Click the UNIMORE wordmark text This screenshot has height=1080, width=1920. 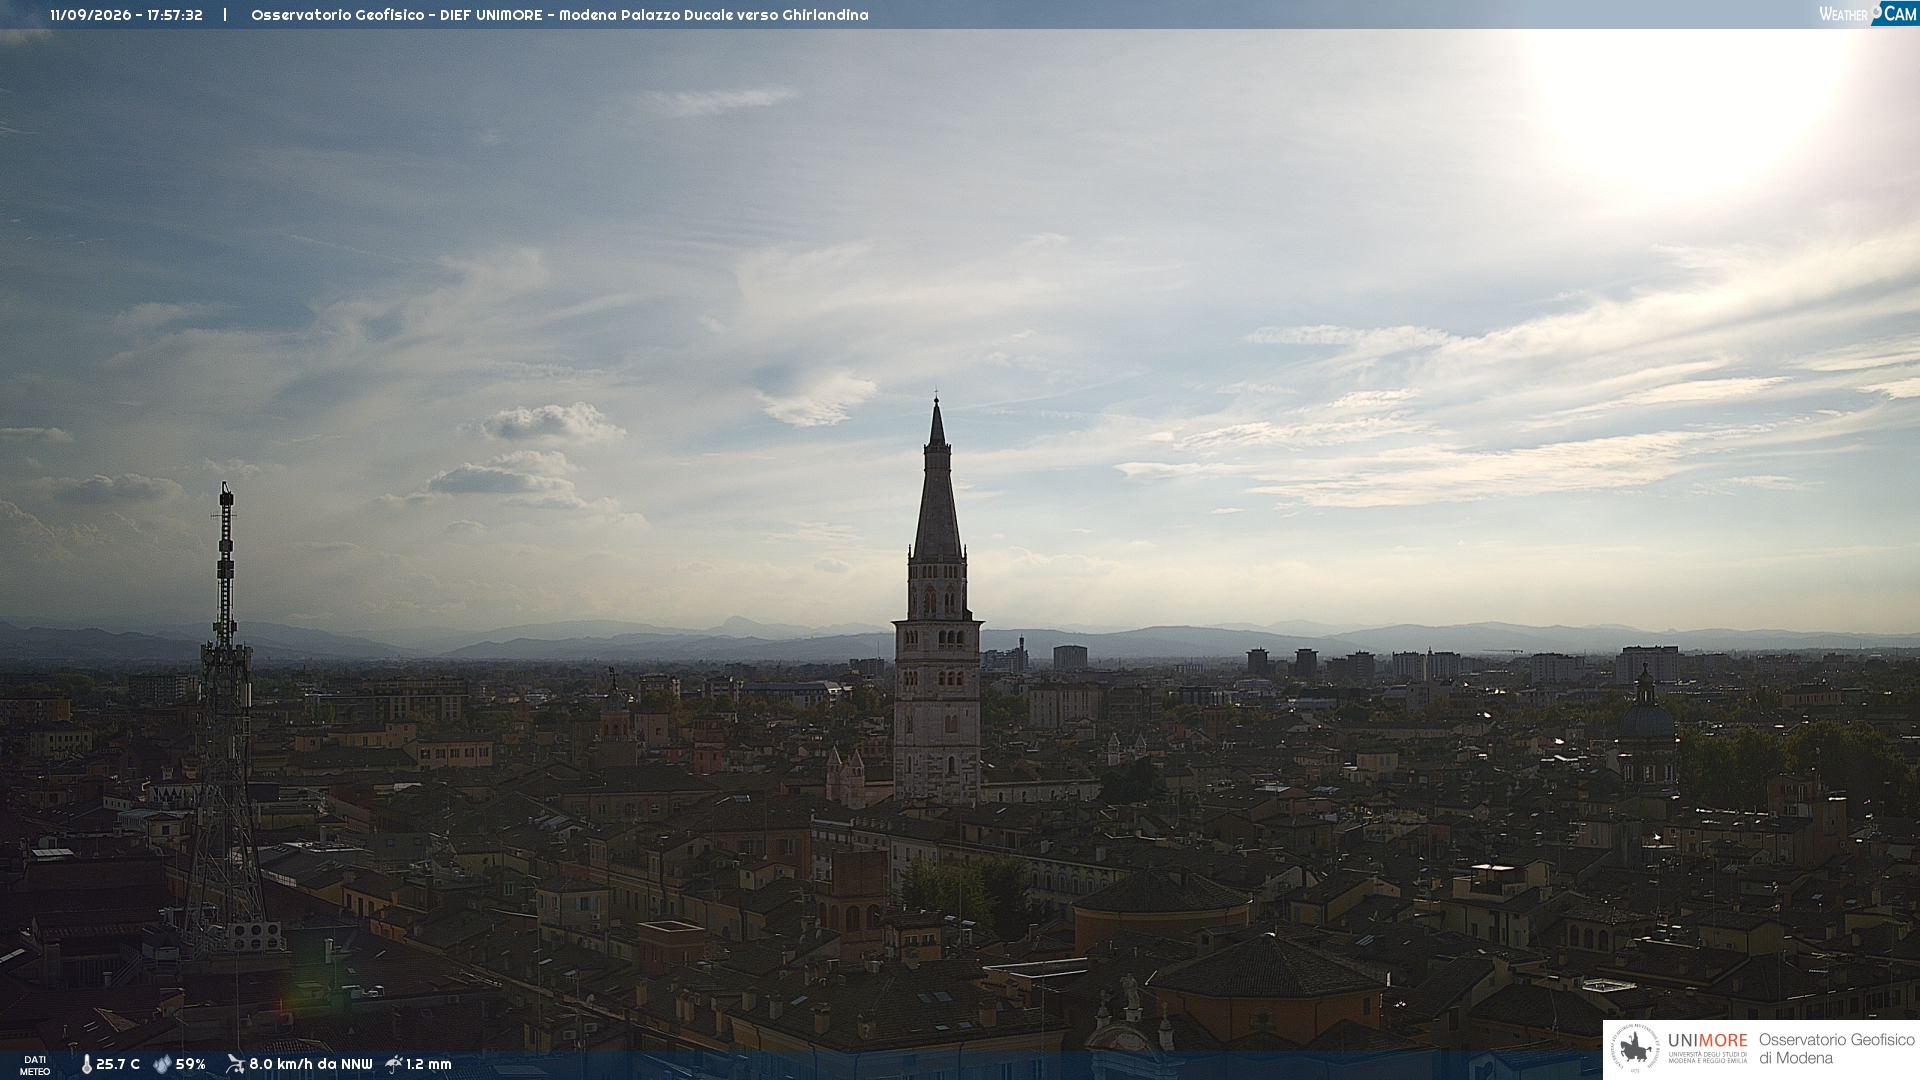tap(1707, 1040)
